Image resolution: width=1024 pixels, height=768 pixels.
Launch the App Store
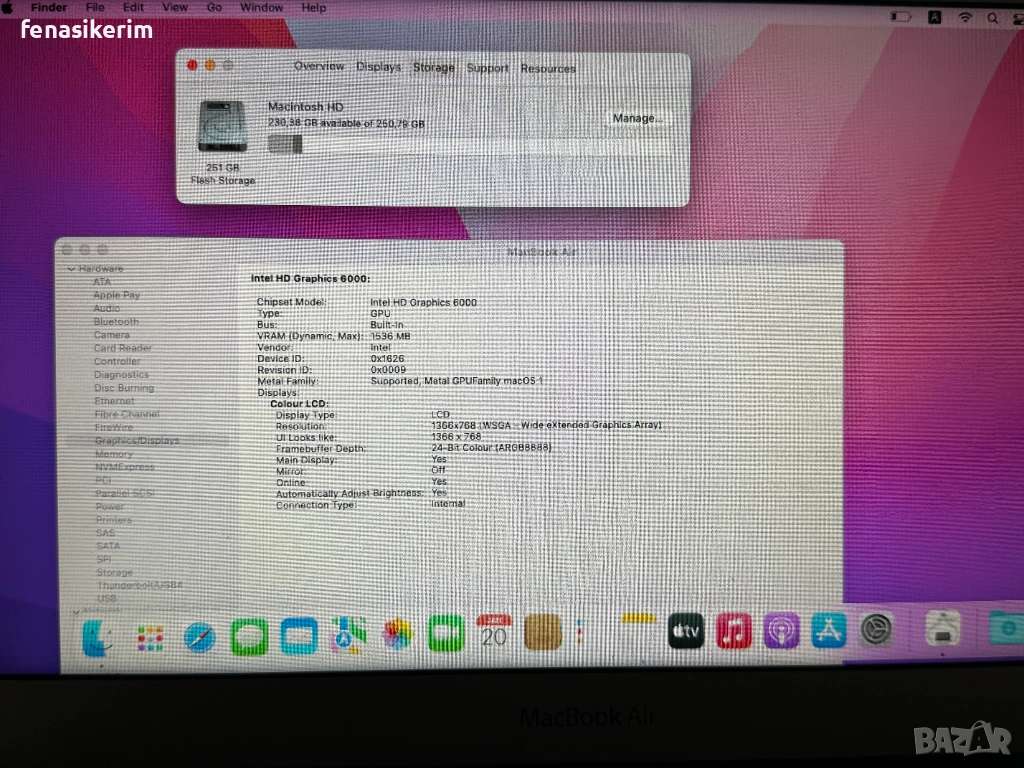[x=829, y=630]
